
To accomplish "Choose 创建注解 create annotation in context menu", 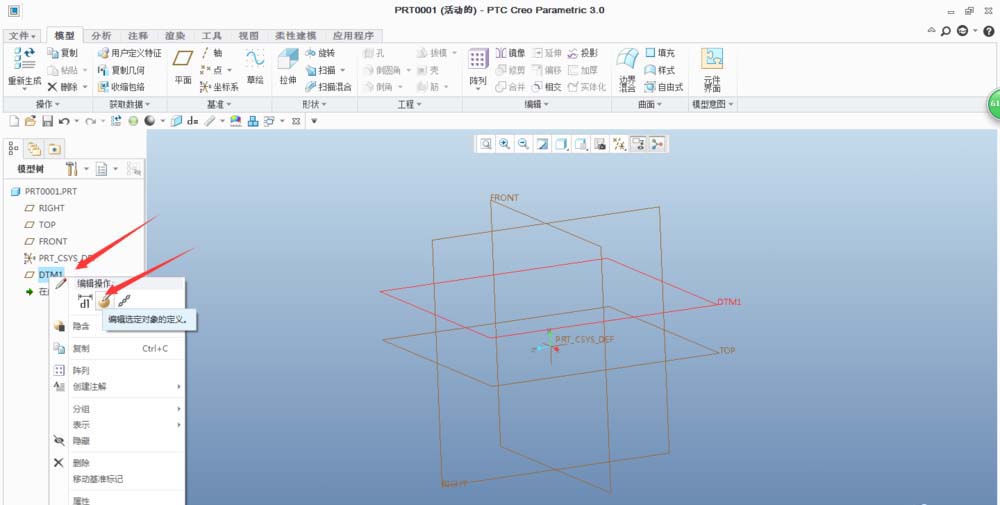I will tap(117, 386).
